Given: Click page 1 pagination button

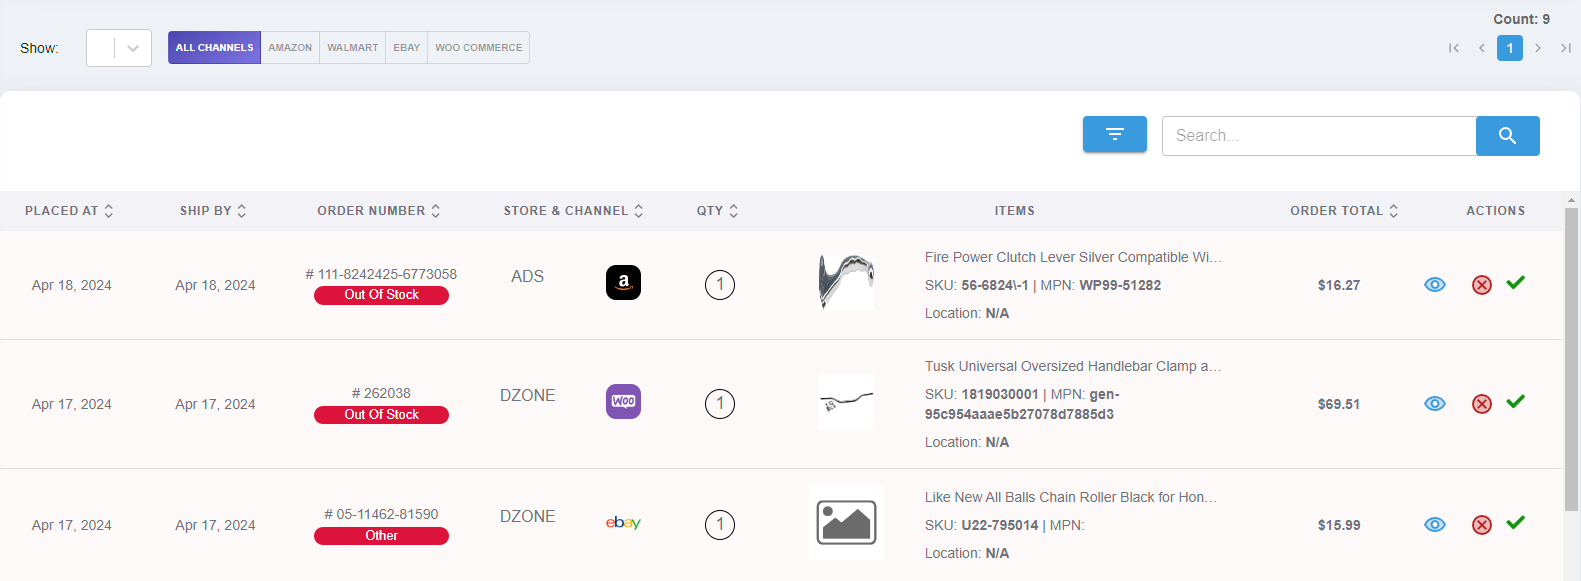Looking at the screenshot, I should pyautogui.click(x=1509, y=48).
